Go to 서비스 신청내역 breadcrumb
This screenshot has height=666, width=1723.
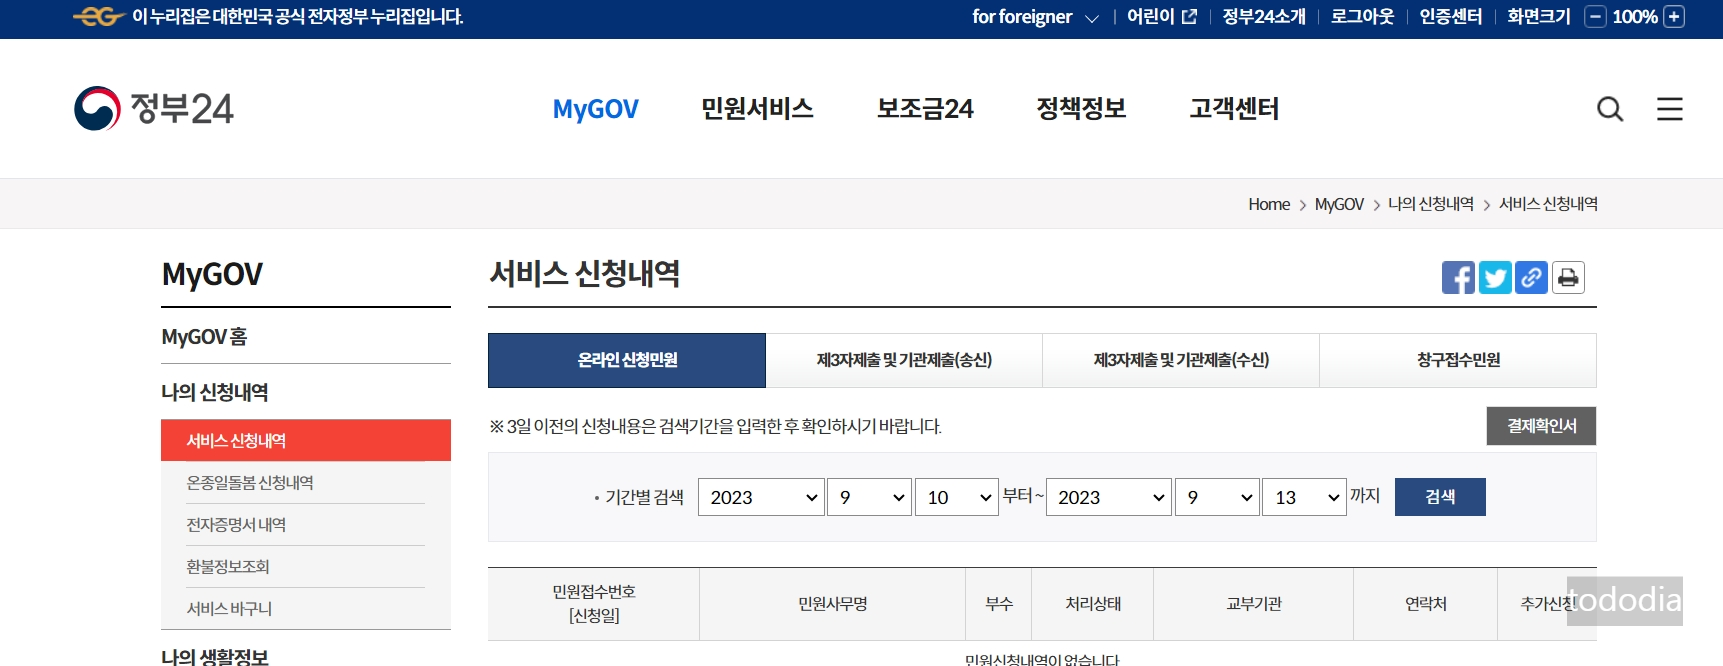(x=1548, y=204)
